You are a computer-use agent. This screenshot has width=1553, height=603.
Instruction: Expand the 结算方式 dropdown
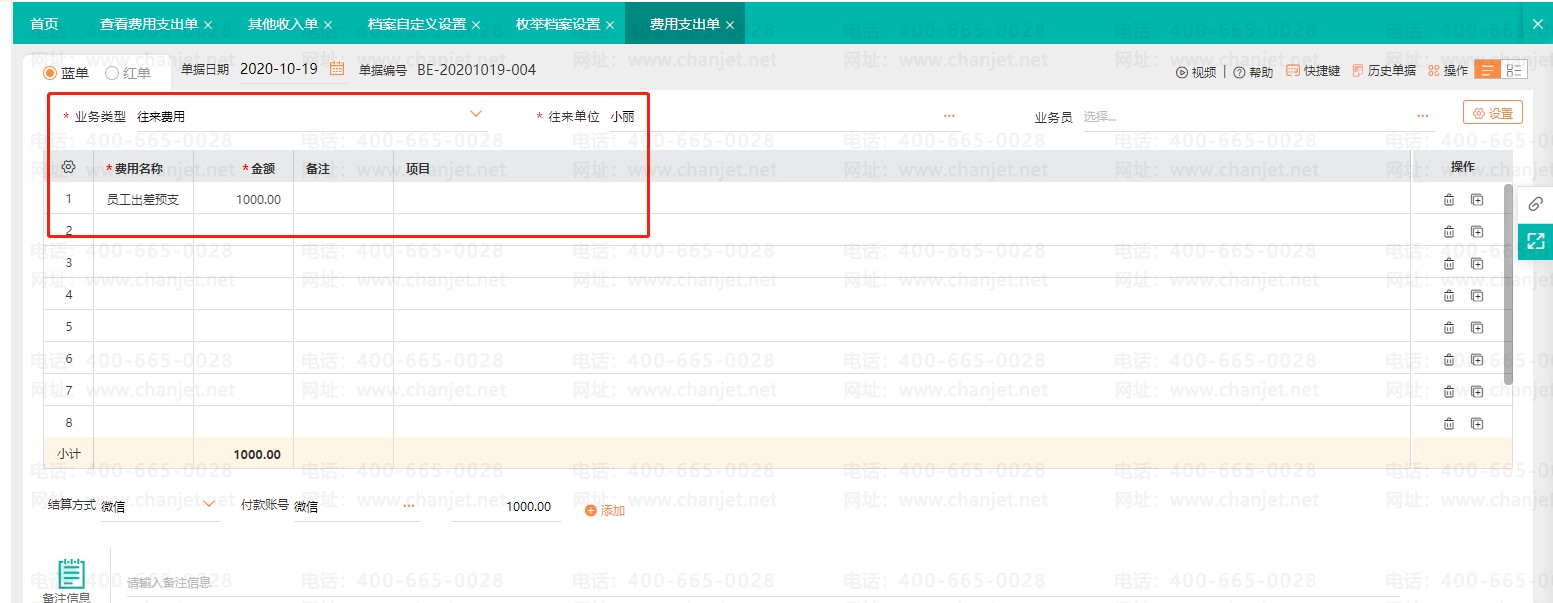click(x=209, y=504)
